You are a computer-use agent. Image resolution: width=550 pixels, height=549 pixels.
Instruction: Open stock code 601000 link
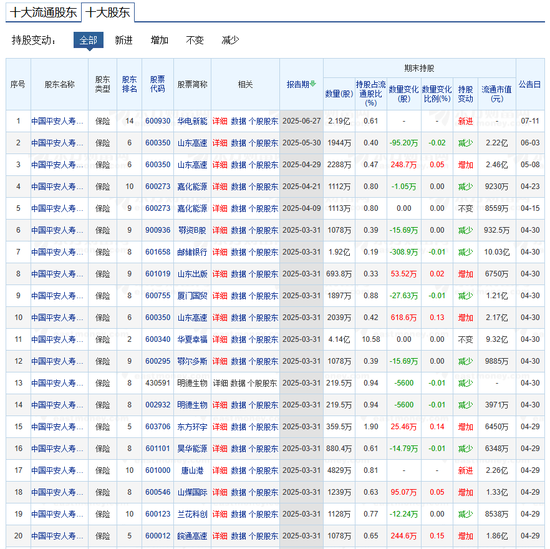pyautogui.click(x=158, y=470)
